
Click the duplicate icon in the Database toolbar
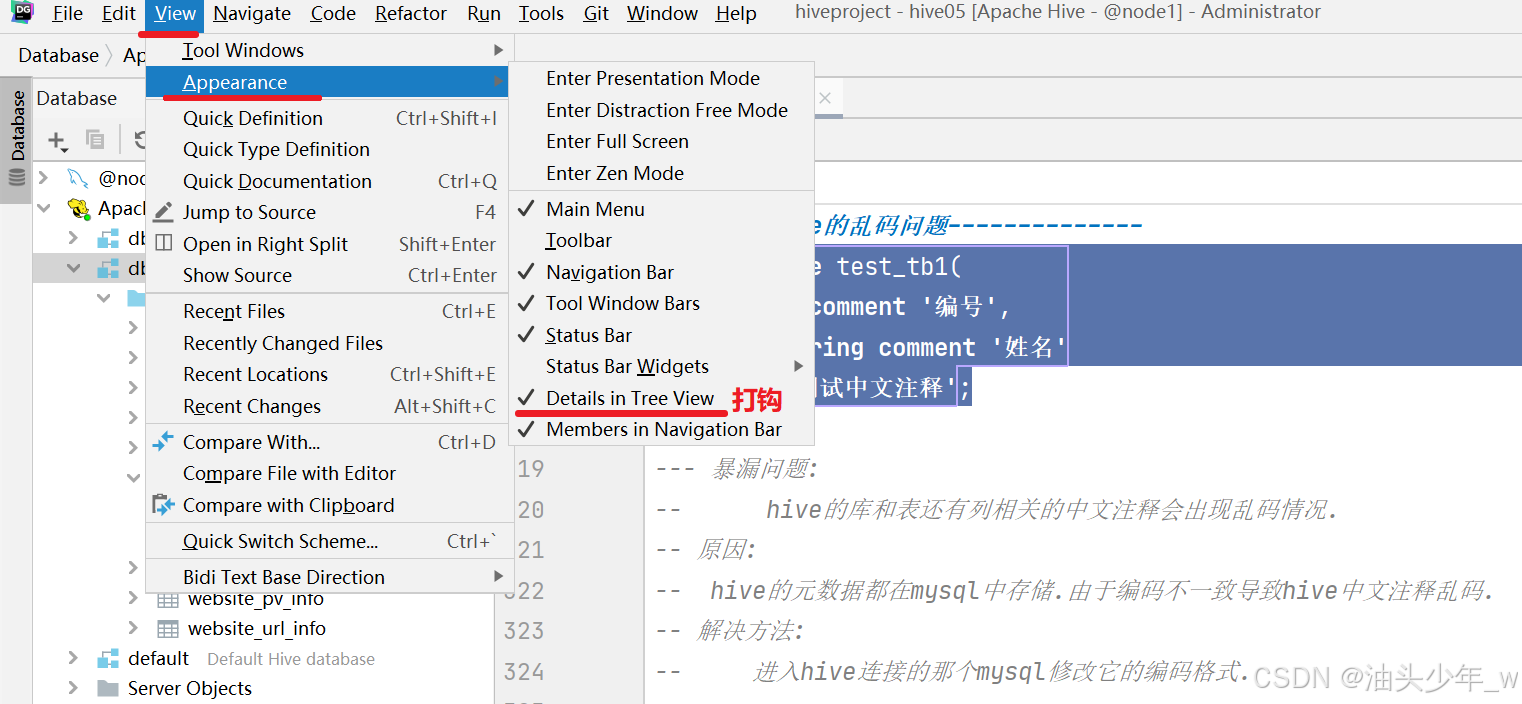pyautogui.click(x=94, y=140)
